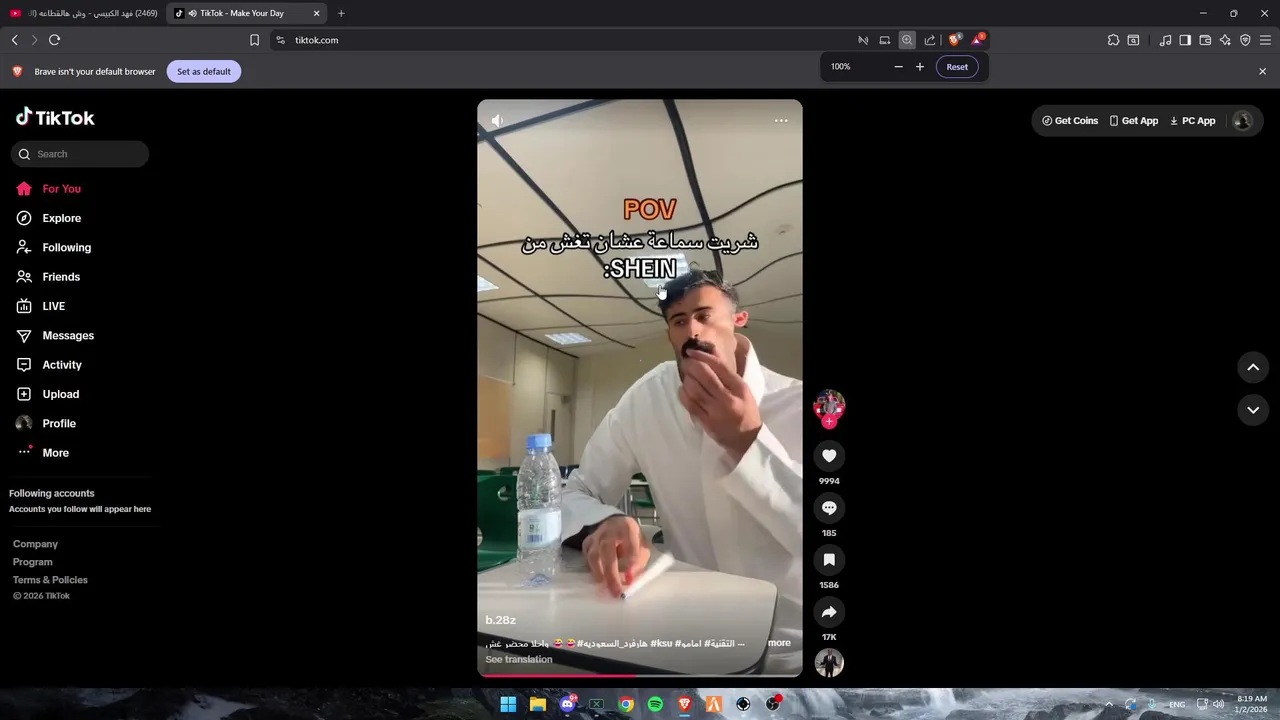Dismiss the default browser notification bar
Image resolution: width=1280 pixels, height=720 pixels.
click(1262, 71)
